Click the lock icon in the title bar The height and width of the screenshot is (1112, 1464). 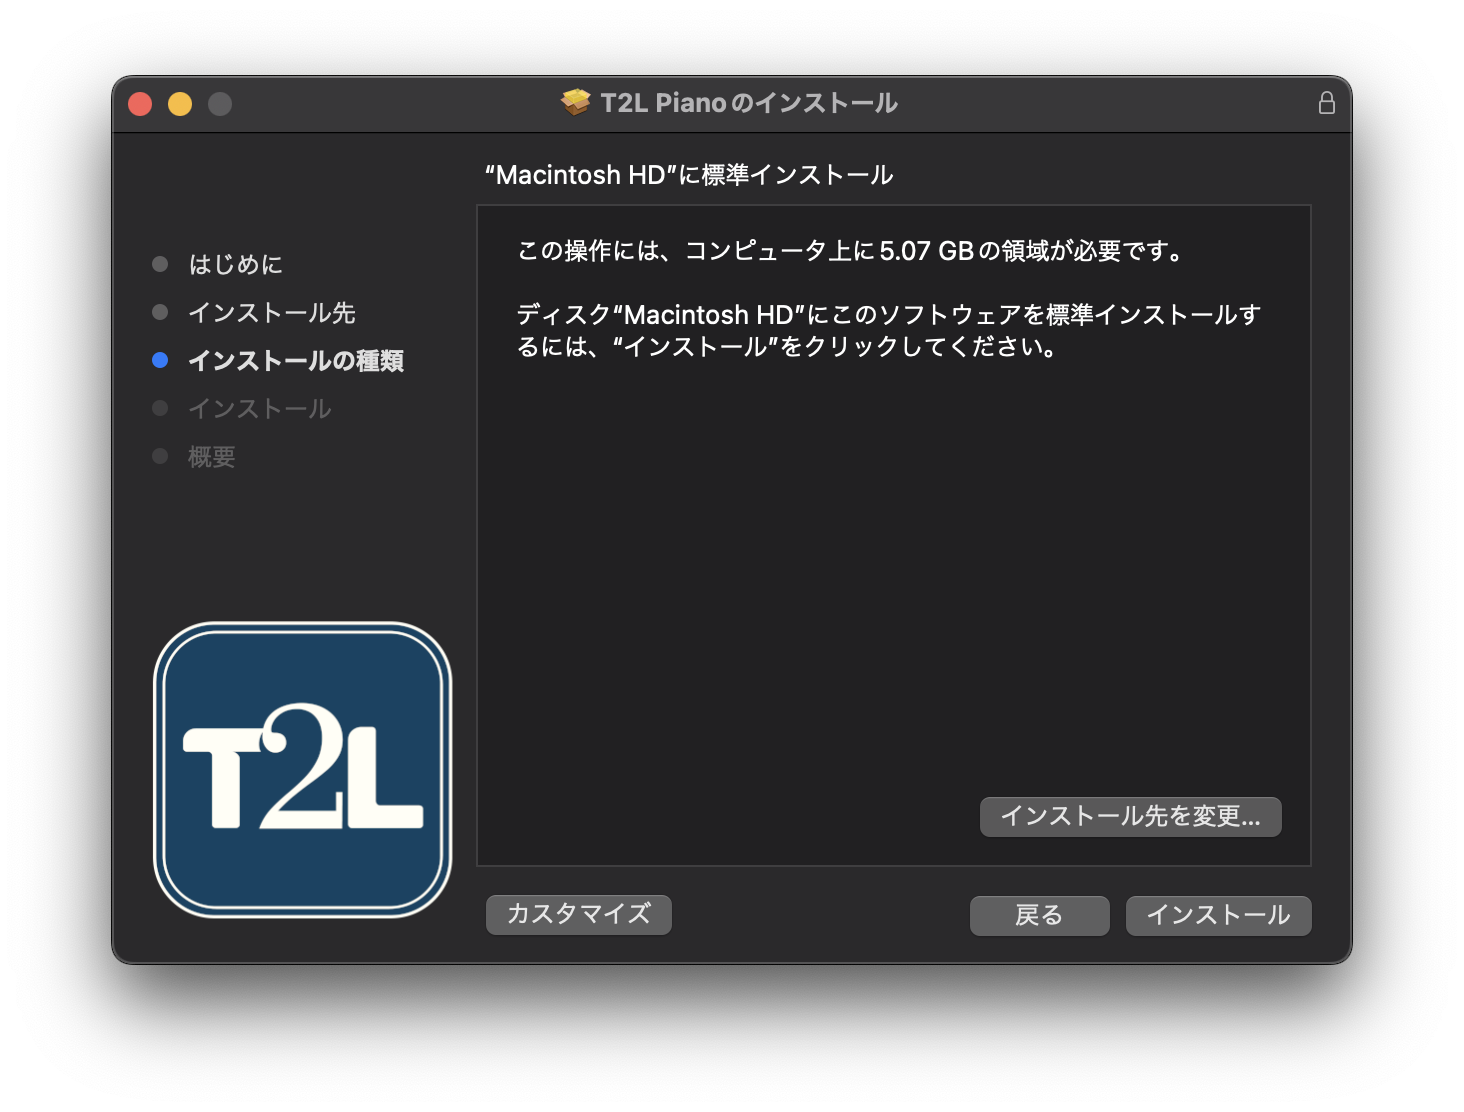pyautogui.click(x=1326, y=103)
